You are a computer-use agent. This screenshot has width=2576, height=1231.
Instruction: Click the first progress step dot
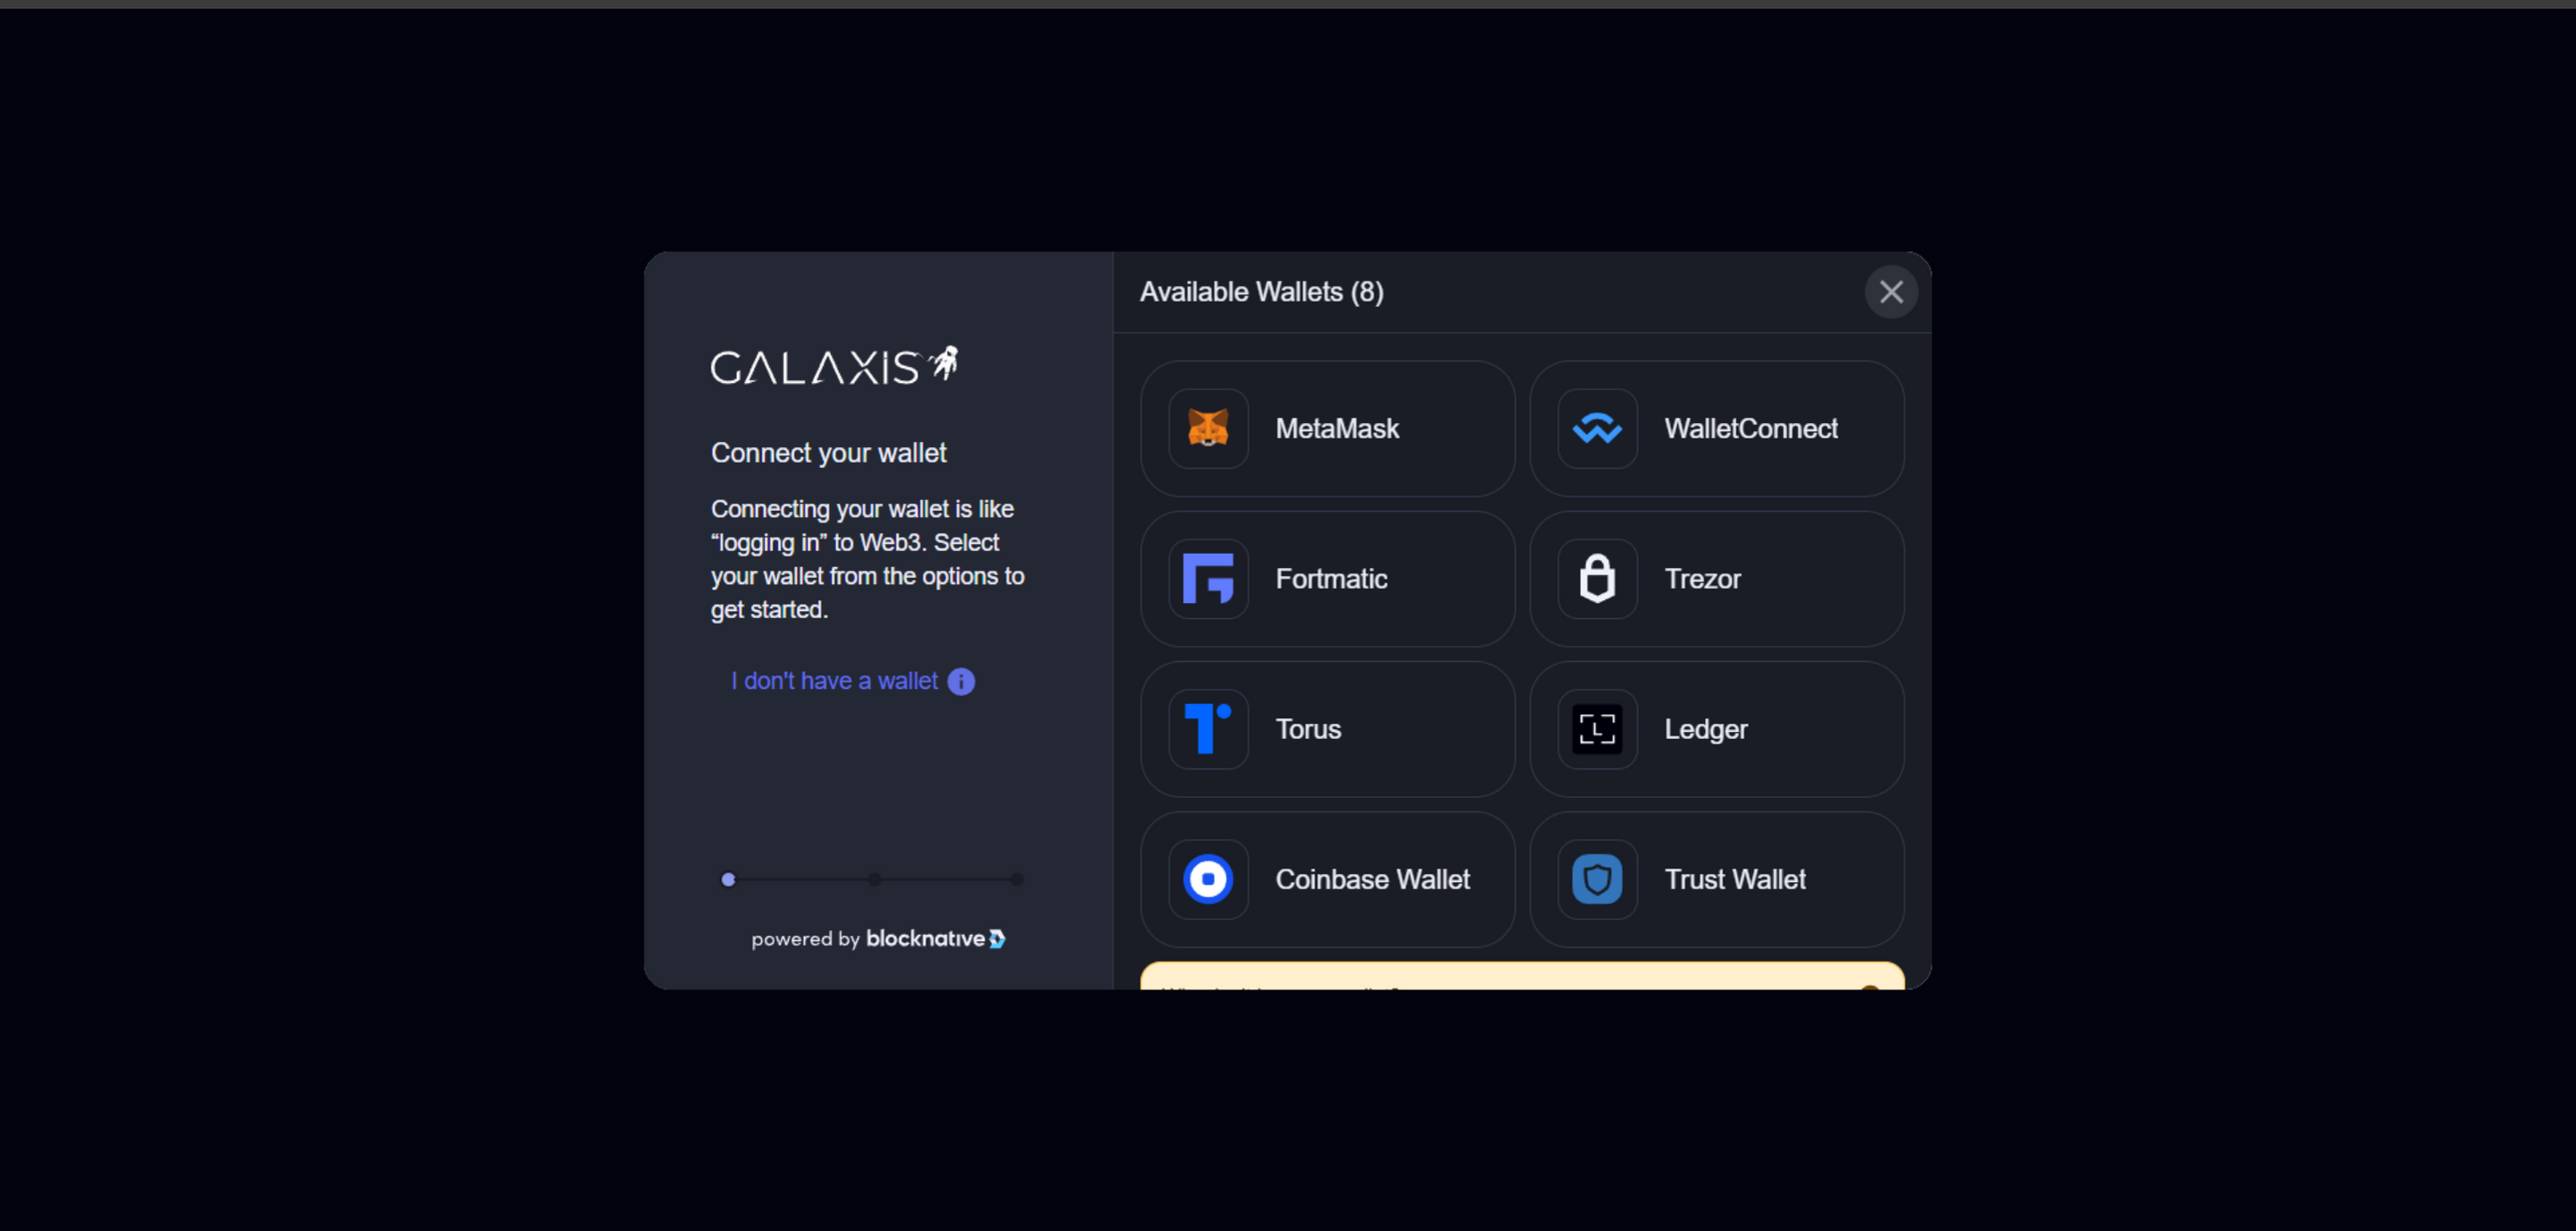point(728,879)
